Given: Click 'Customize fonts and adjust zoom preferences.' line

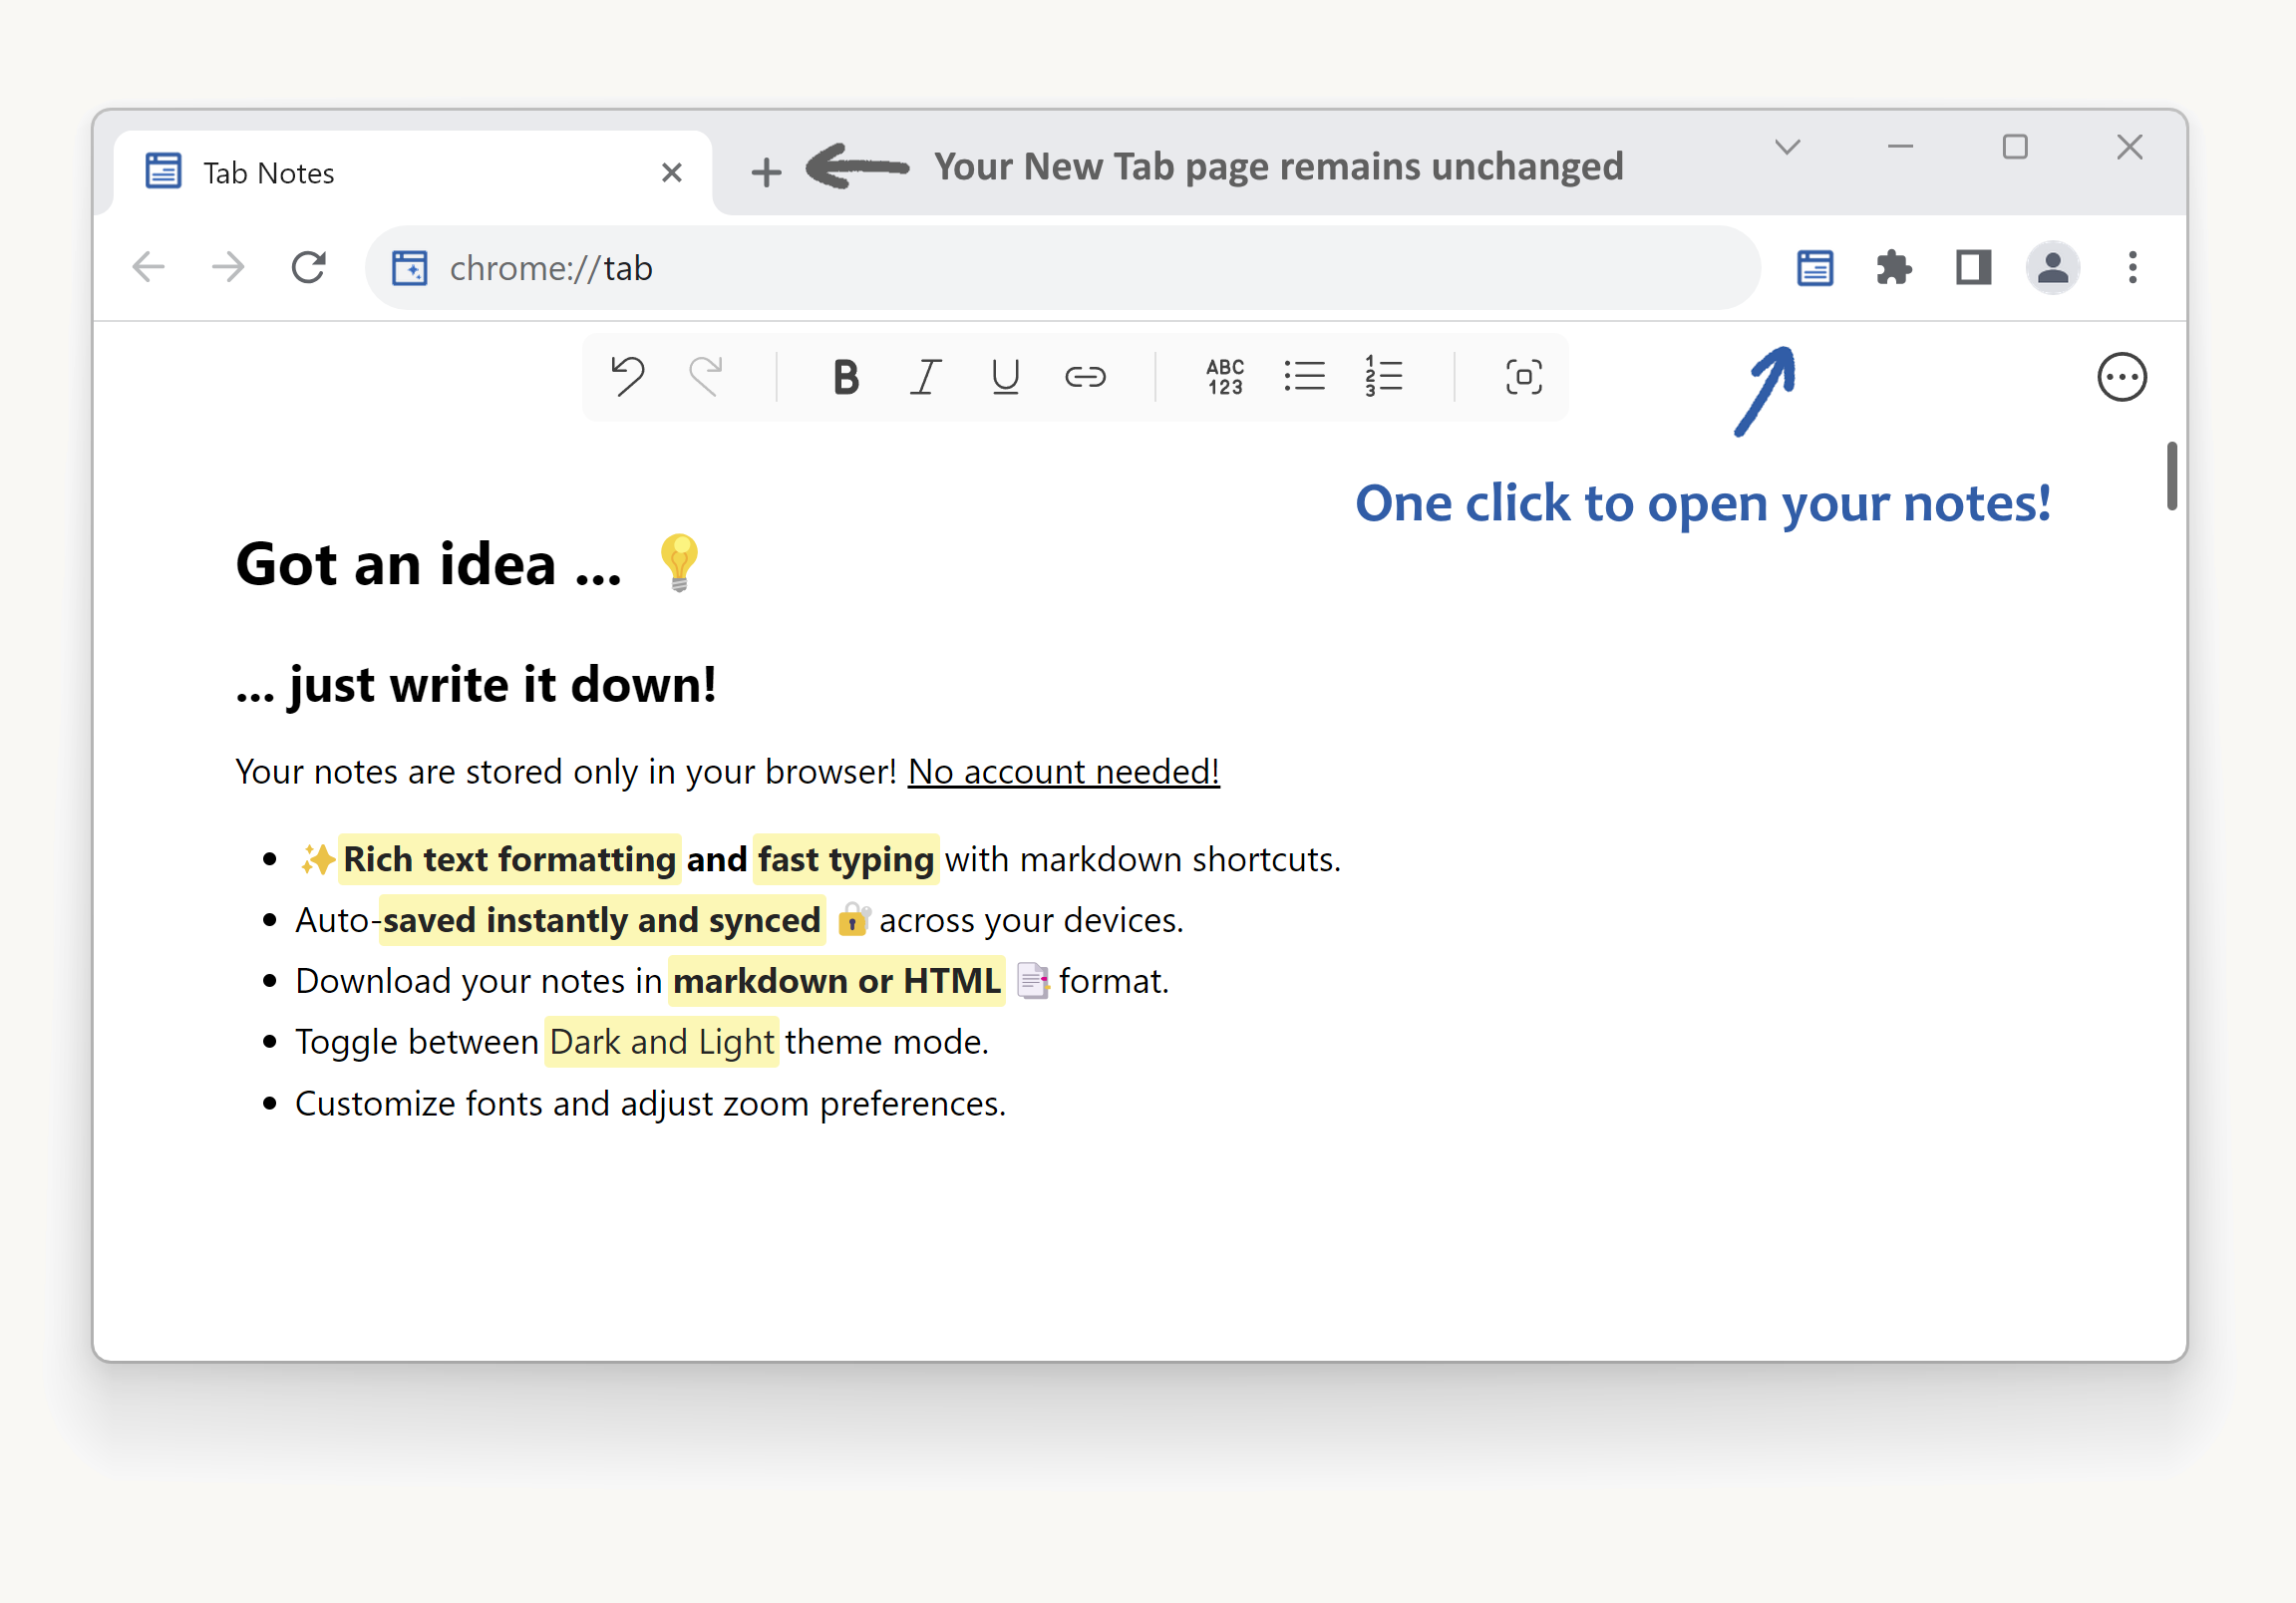Looking at the screenshot, I should pyautogui.click(x=650, y=1104).
